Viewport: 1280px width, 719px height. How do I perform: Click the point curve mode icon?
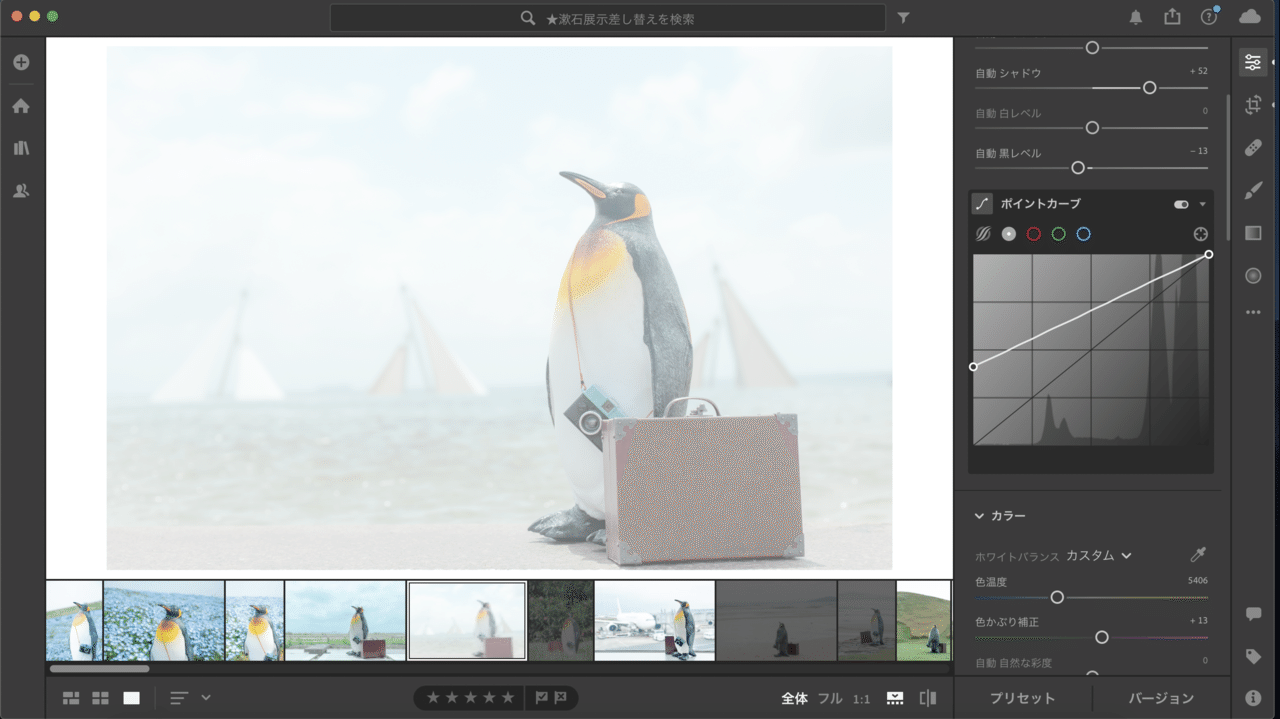pos(982,203)
